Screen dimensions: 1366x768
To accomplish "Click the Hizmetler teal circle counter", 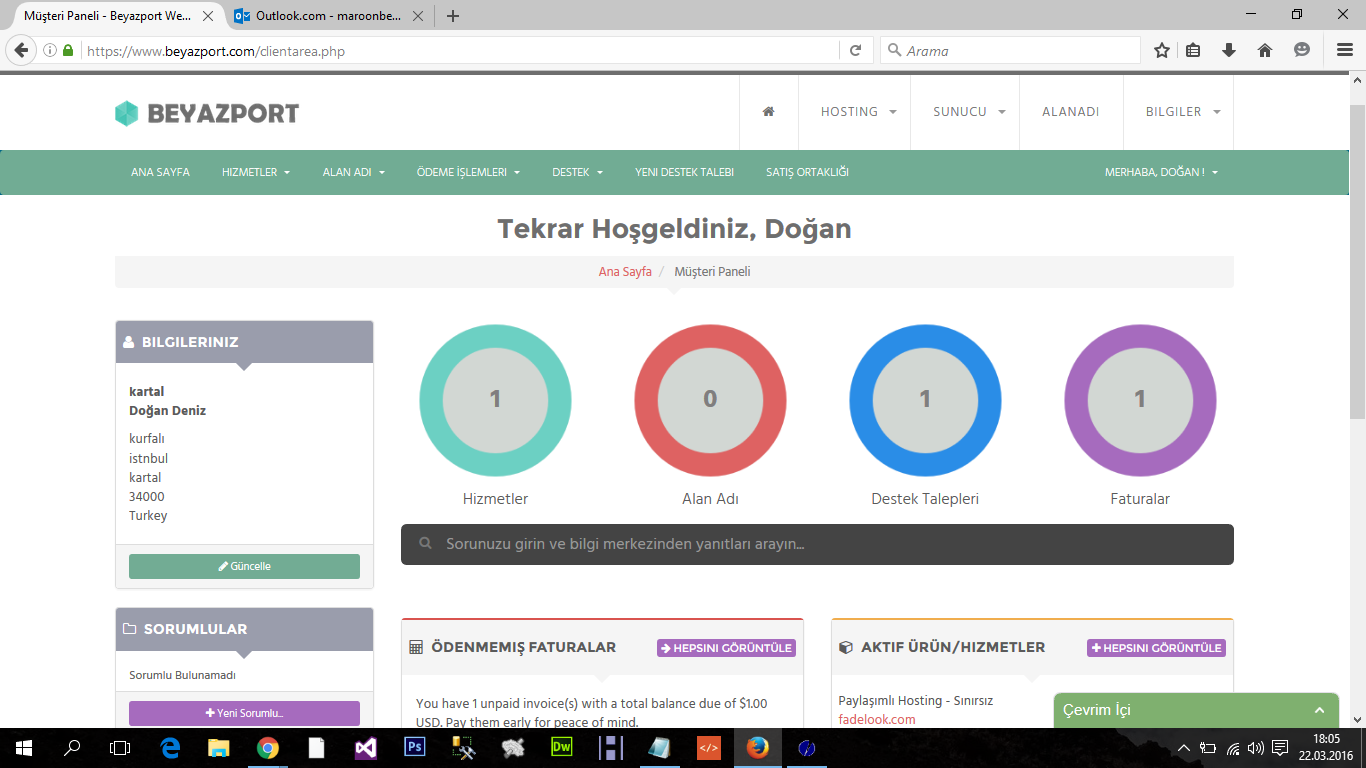I will 495,400.
